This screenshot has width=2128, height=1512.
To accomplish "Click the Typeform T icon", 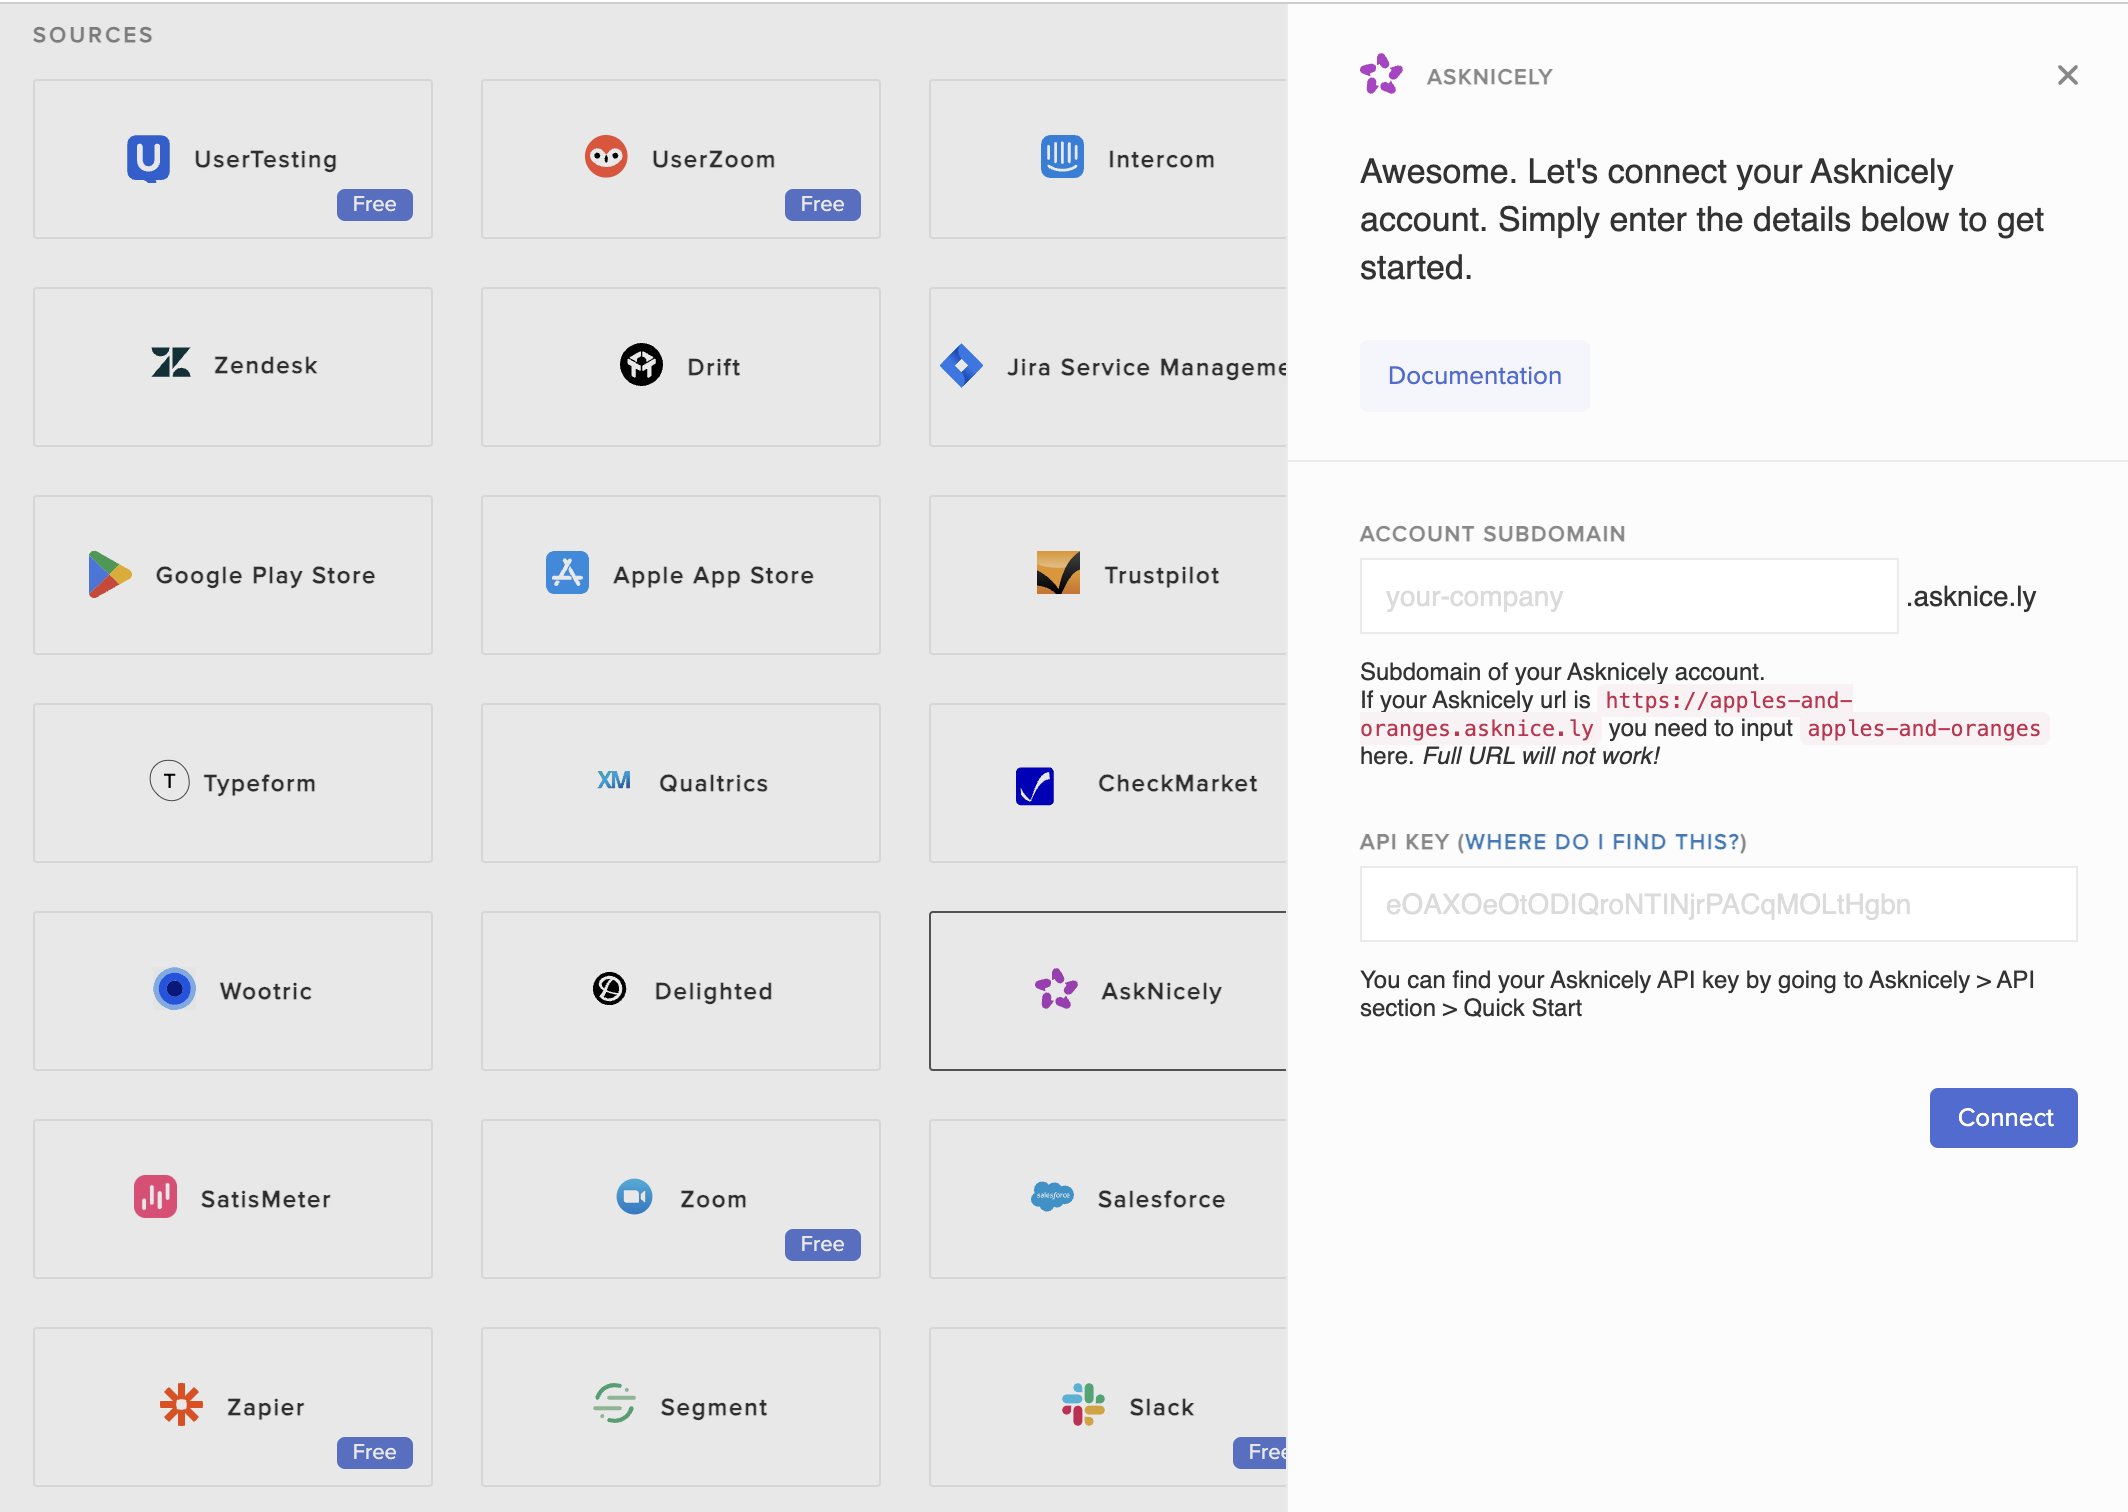I will click(x=170, y=781).
